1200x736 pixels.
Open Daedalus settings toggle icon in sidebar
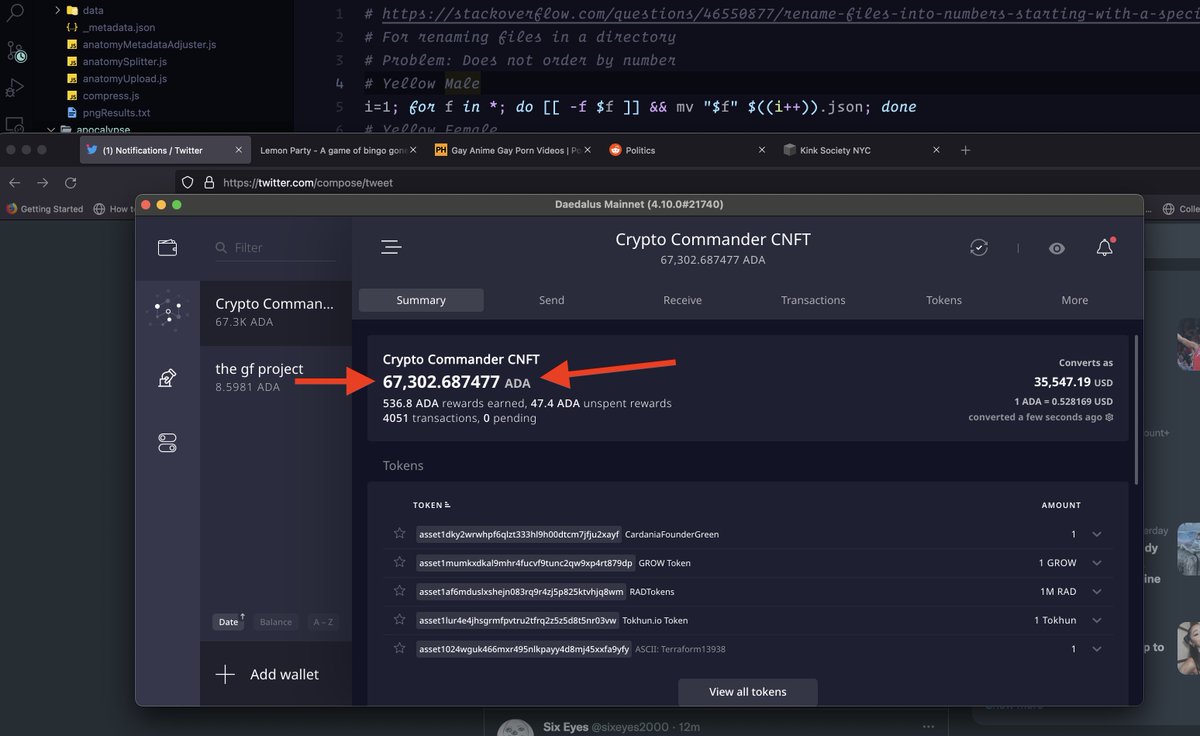point(168,443)
